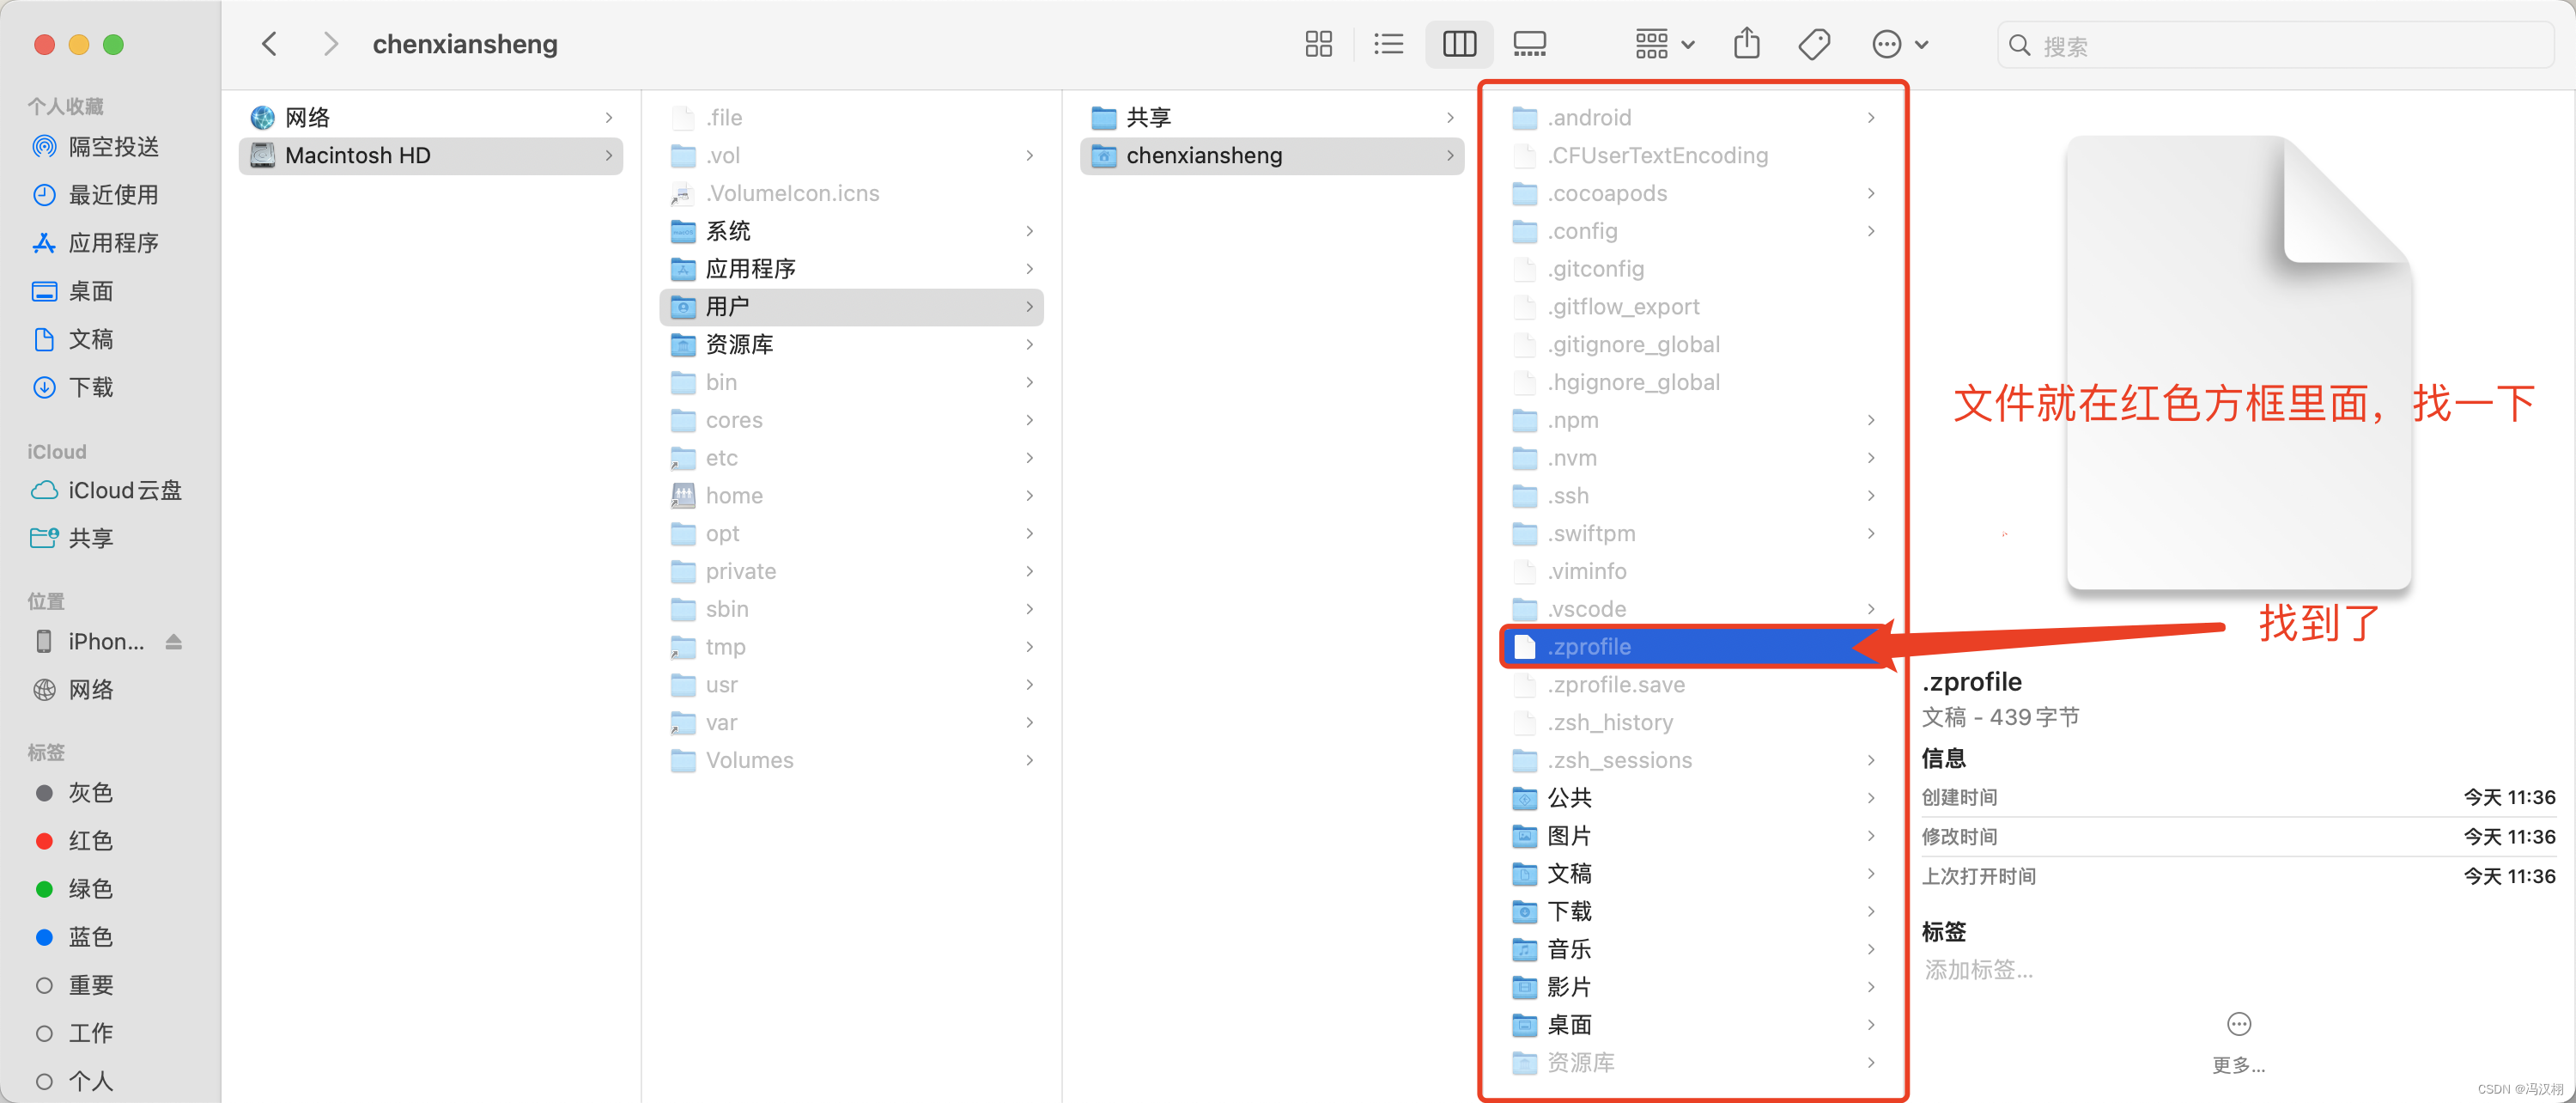The width and height of the screenshot is (2576, 1103).
Task: Select the 绿色 tag
Action: point(73,888)
